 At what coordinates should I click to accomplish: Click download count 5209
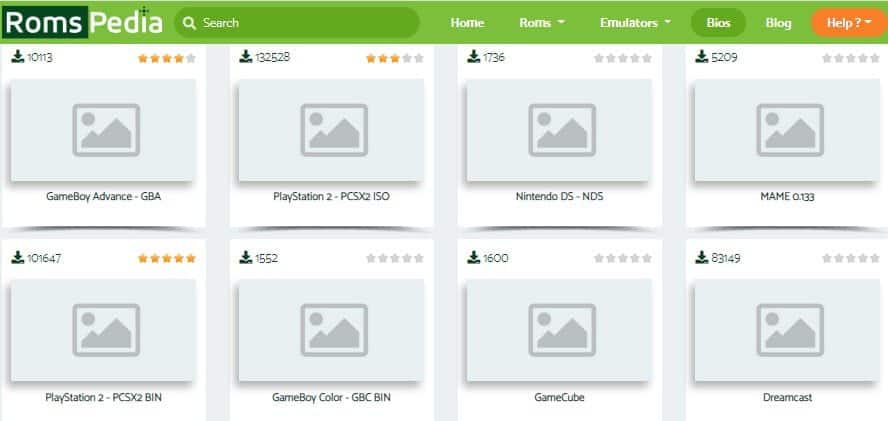click(724, 57)
